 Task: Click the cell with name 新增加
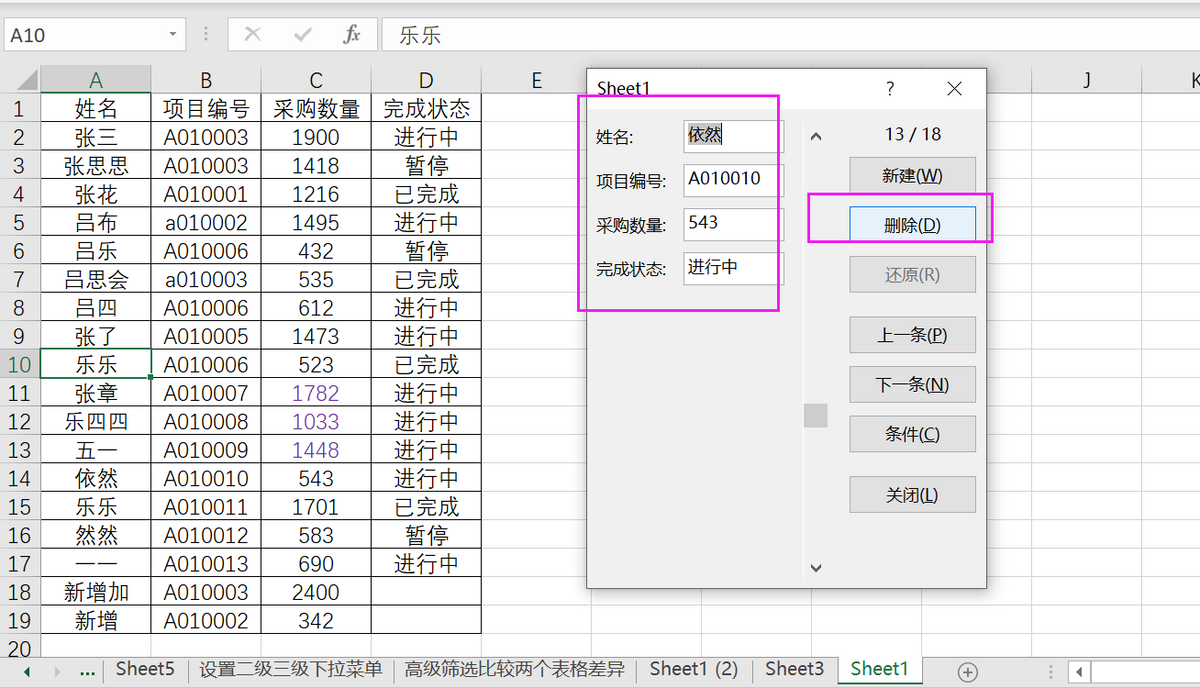(x=96, y=592)
